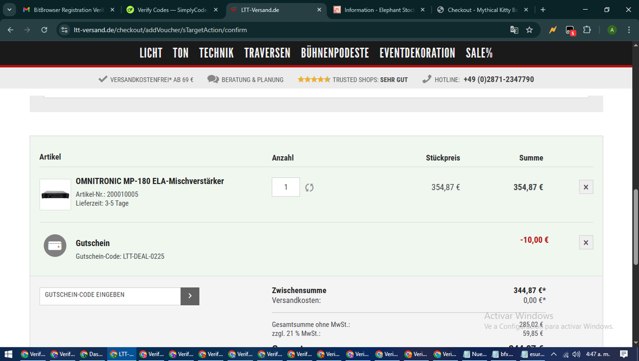Switch to Information Elephant Stock tab
The height and width of the screenshot is (361, 639).
[x=379, y=10]
